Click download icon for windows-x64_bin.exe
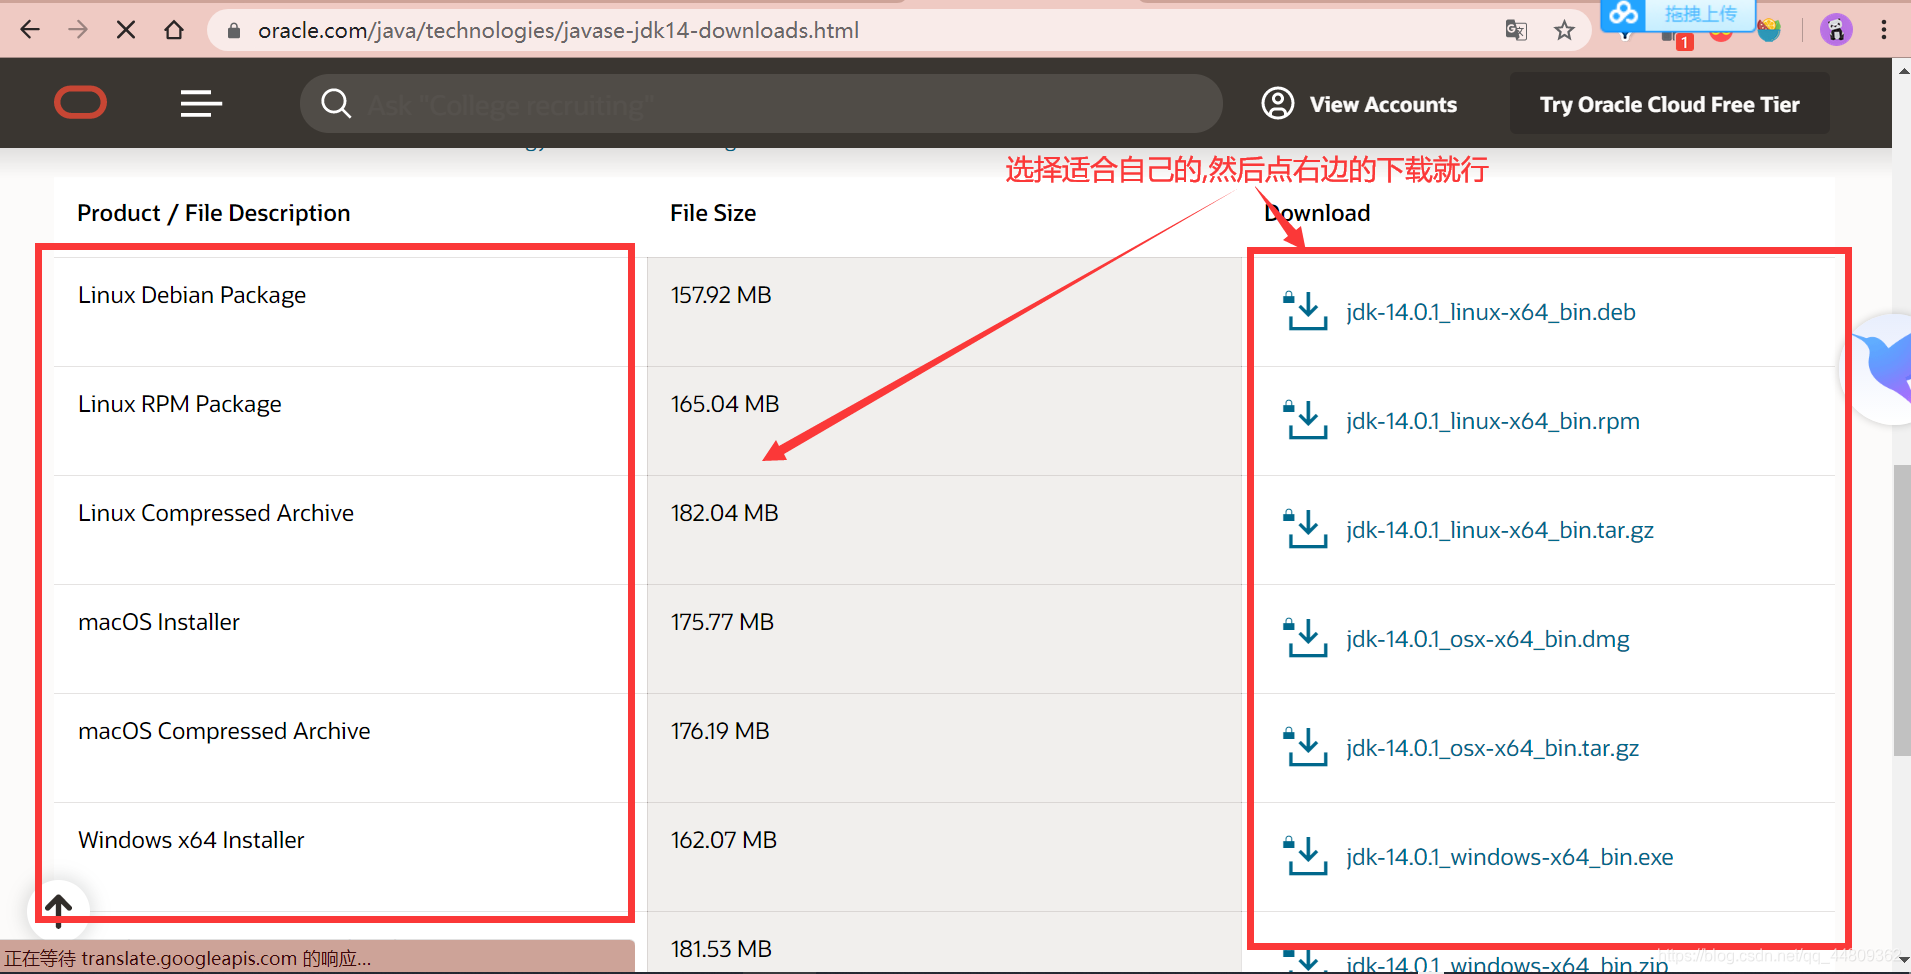This screenshot has width=1911, height=974. [x=1305, y=856]
